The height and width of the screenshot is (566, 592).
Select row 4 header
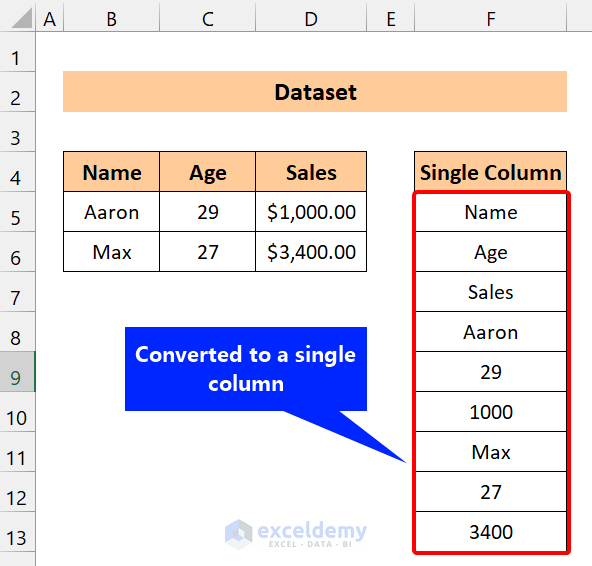click(17, 172)
